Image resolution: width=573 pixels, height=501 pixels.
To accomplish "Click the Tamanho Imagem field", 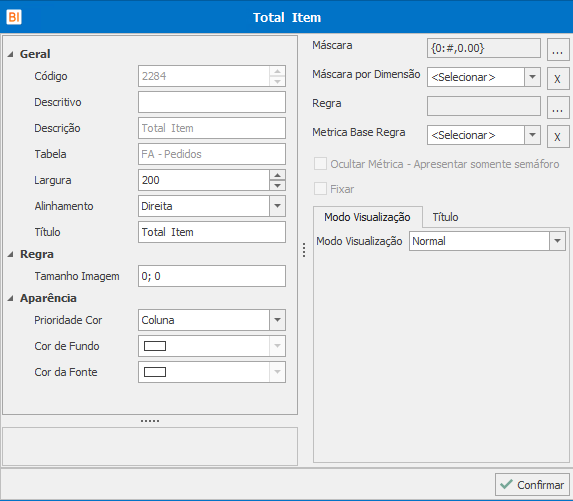I will [x=212, y=276].
